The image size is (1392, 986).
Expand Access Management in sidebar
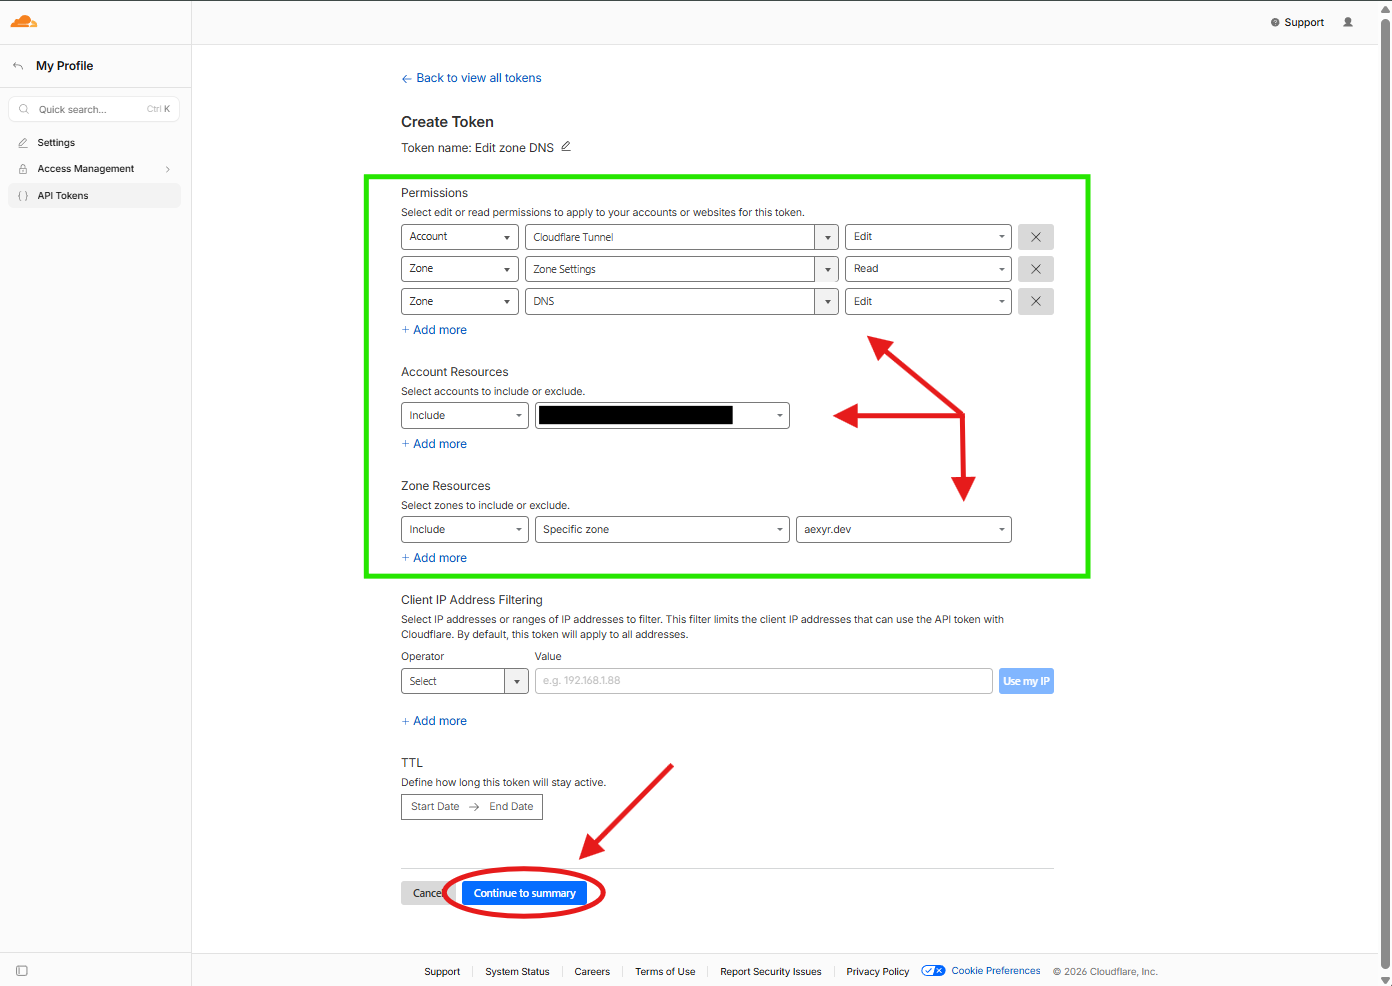tap(94, 169)
